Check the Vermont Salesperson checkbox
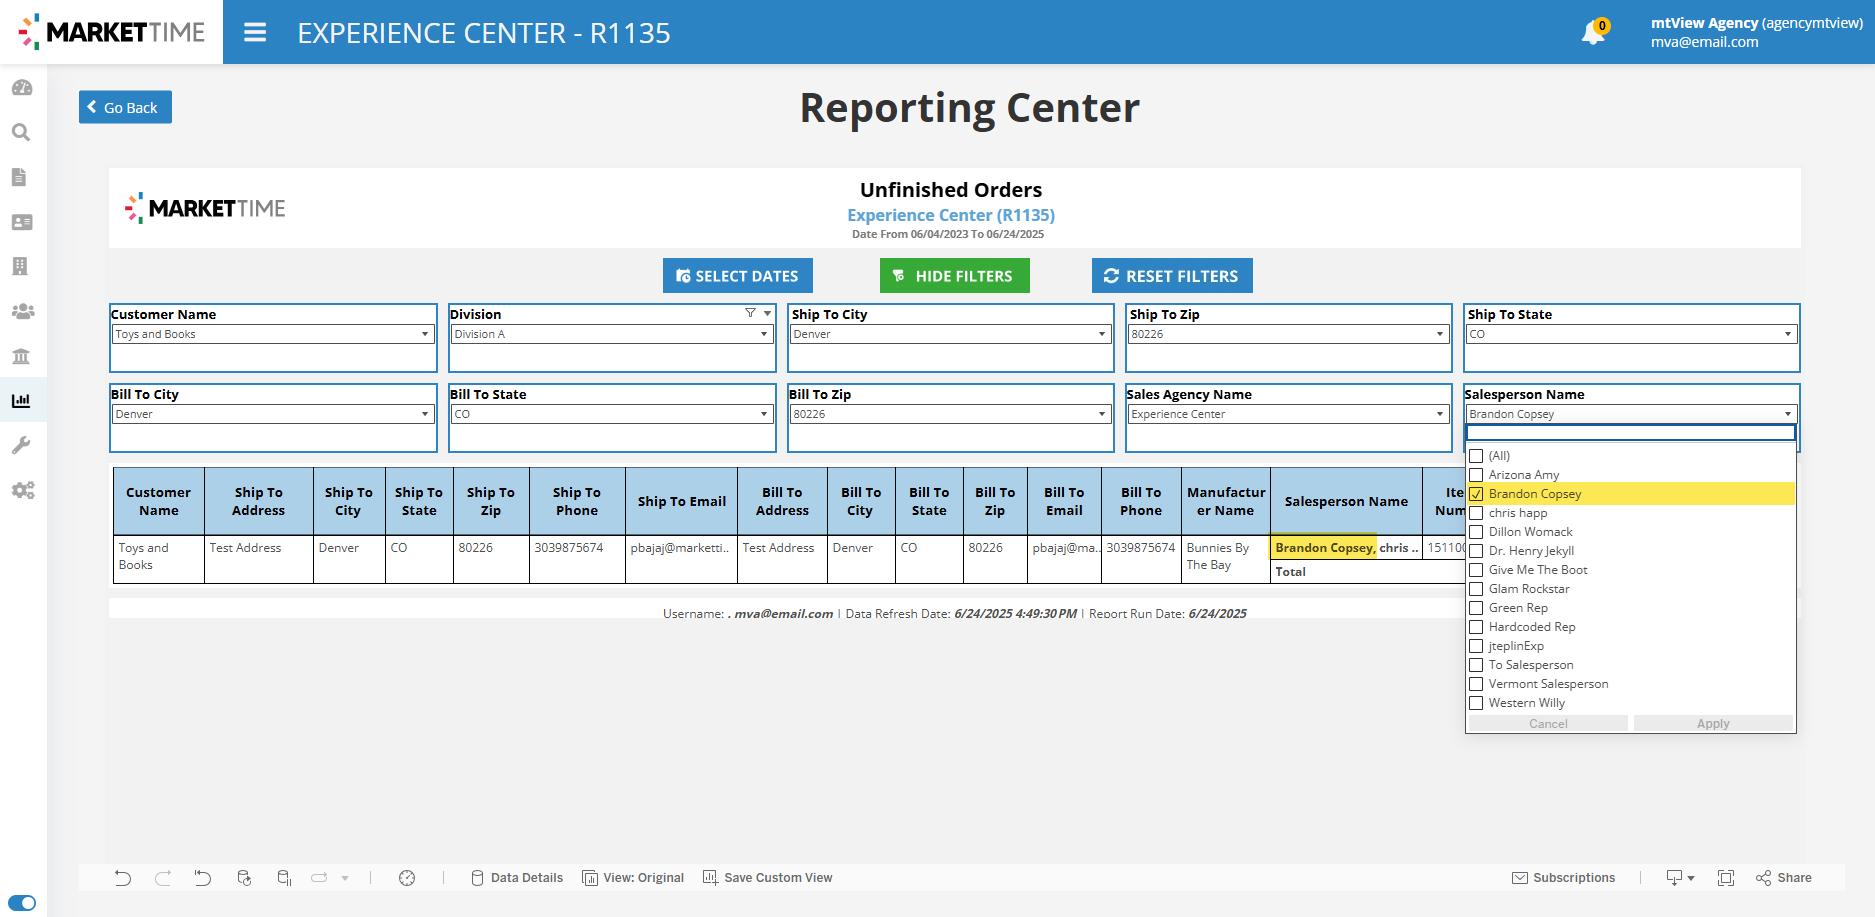 pyautogui.click(x=1476, y=684)
